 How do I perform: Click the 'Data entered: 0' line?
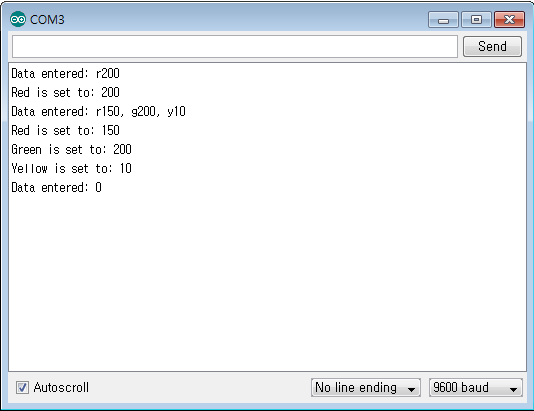[x=57, y=188]
